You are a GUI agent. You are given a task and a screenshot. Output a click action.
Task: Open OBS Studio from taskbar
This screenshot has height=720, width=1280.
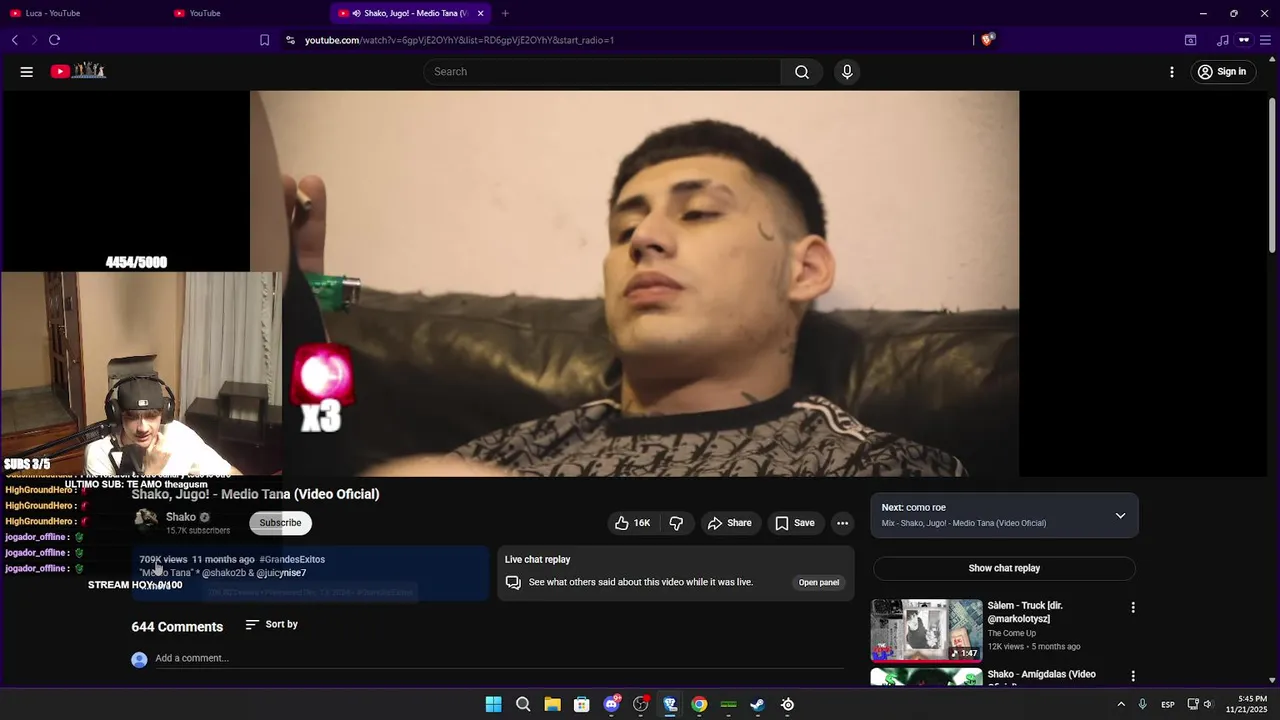click(641, 705)
